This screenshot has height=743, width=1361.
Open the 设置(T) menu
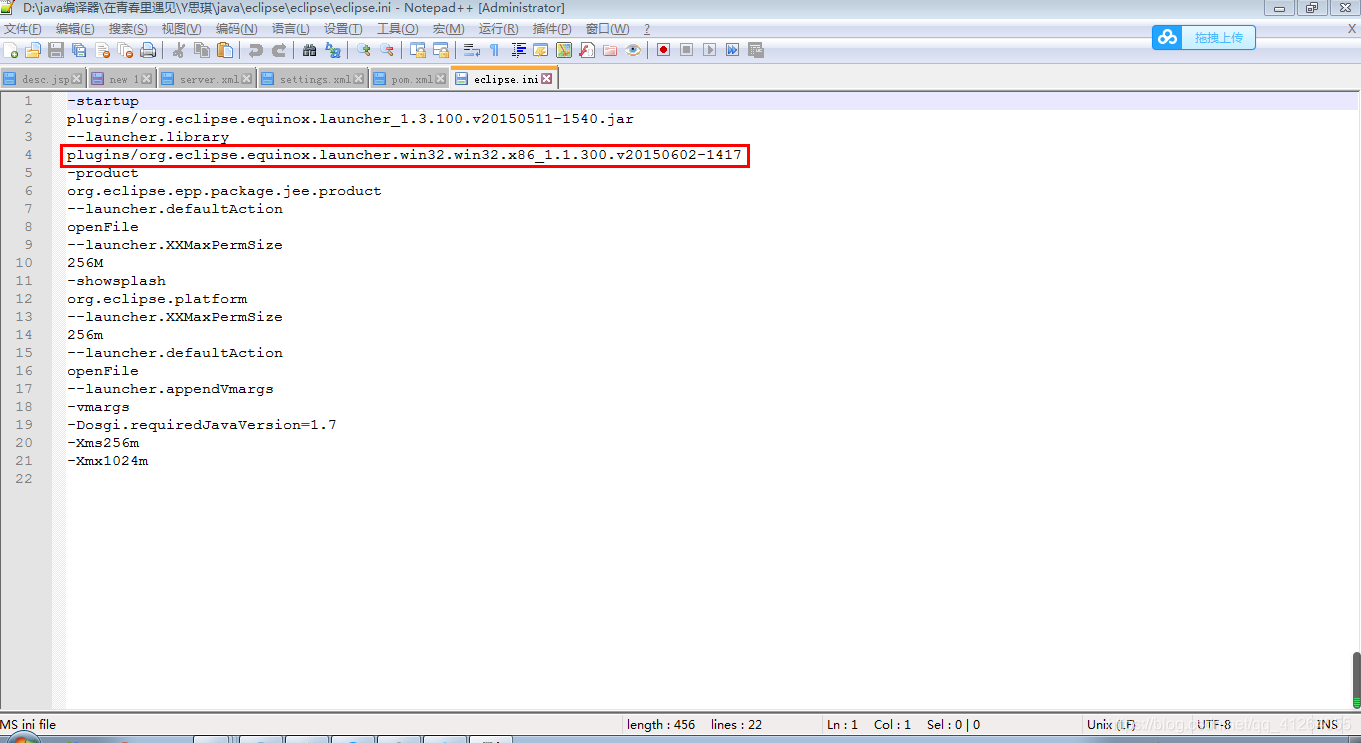click(x=343, y=29)
